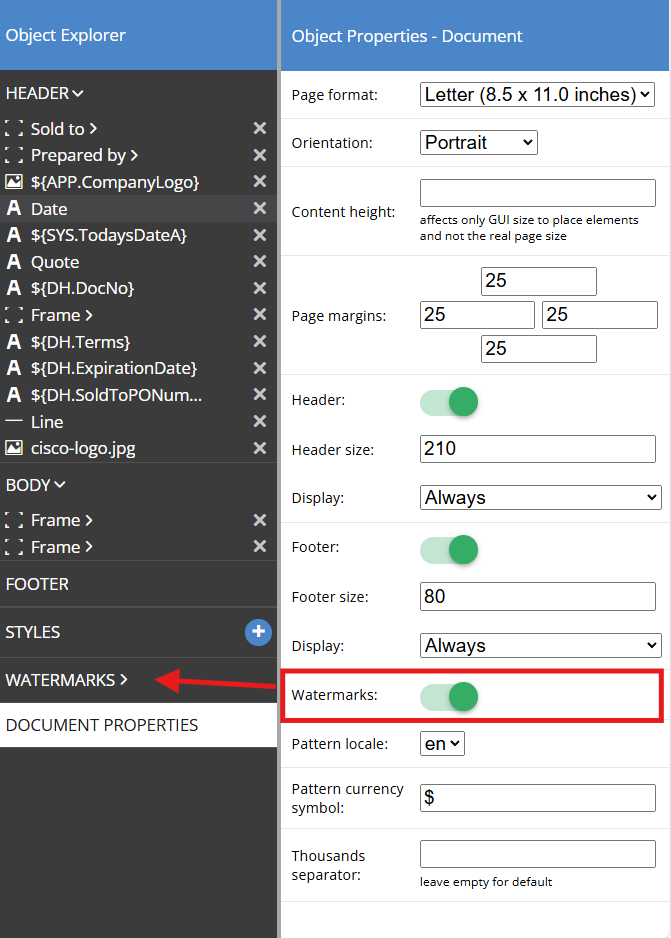The image size is (671, 938).
Task: Open the WATERMARKS section
Action: pyautogui.click(x=66, y=680)
